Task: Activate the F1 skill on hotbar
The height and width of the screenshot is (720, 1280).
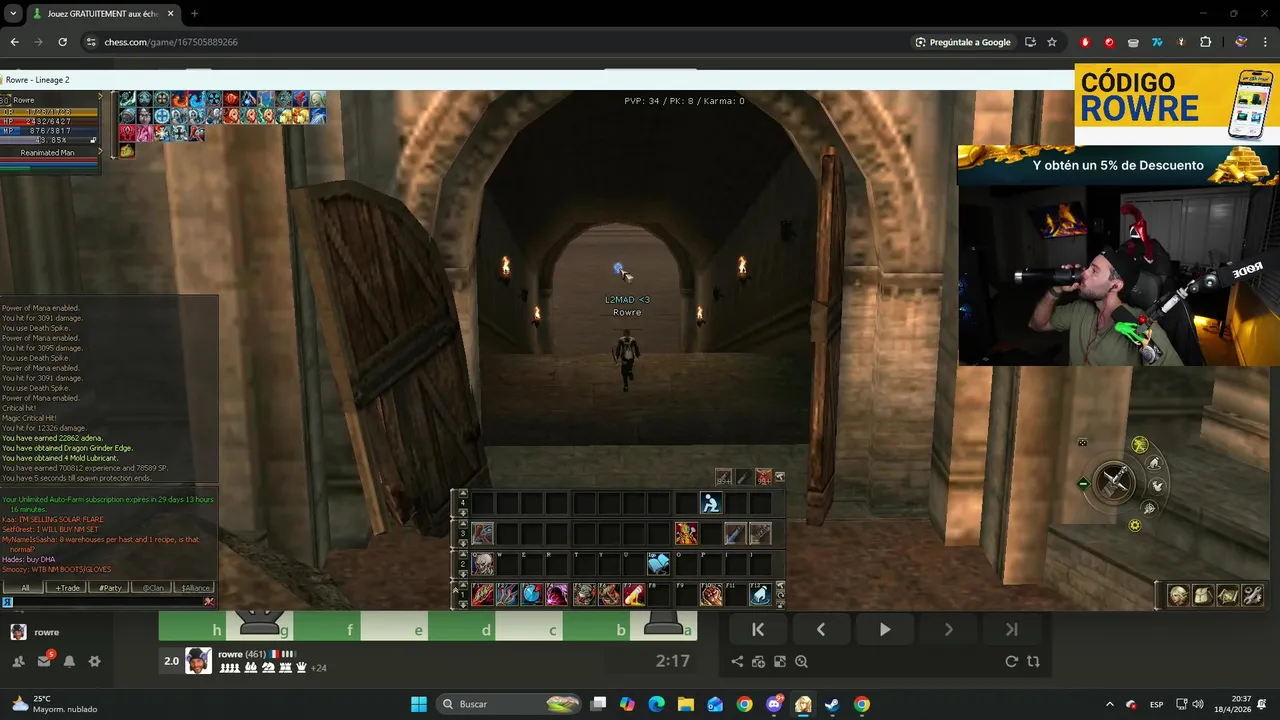Action: coord(483,596)
